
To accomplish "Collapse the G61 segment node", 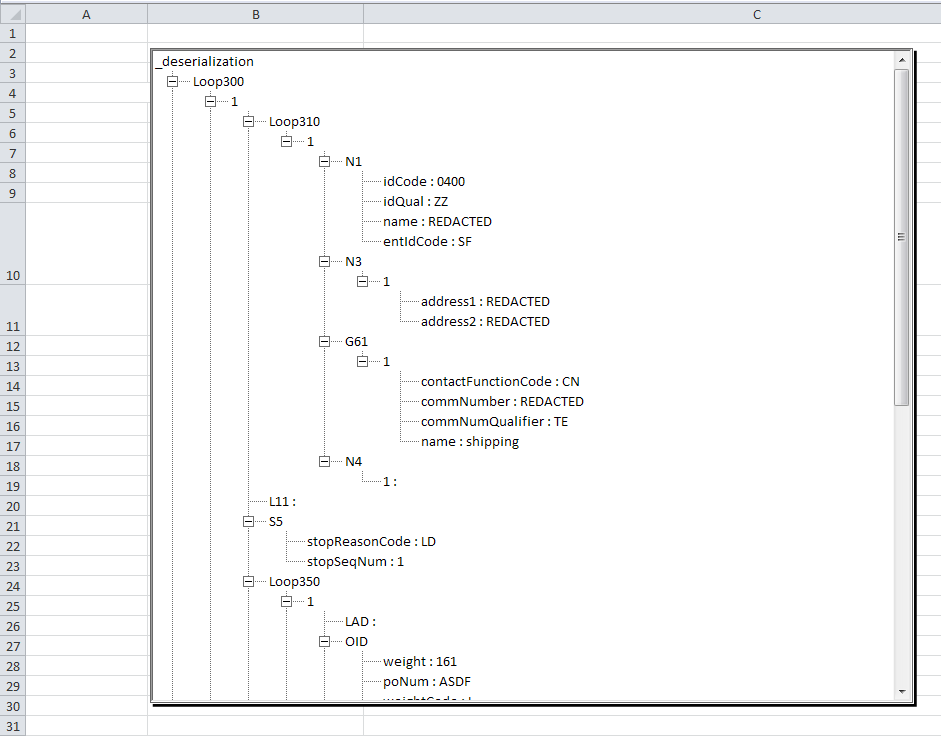I will (325, 341).
